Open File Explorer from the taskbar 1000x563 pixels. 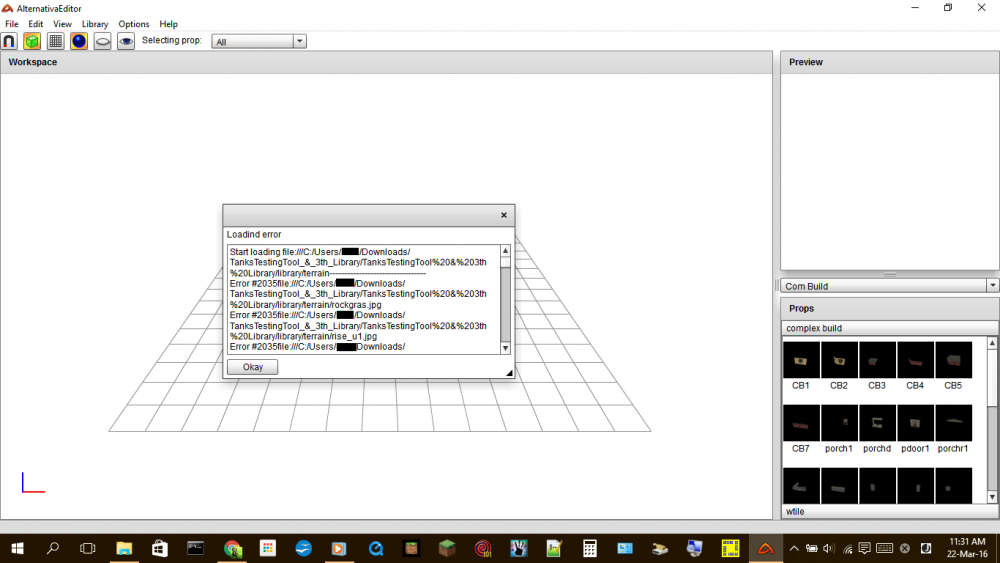coord(124,548)
